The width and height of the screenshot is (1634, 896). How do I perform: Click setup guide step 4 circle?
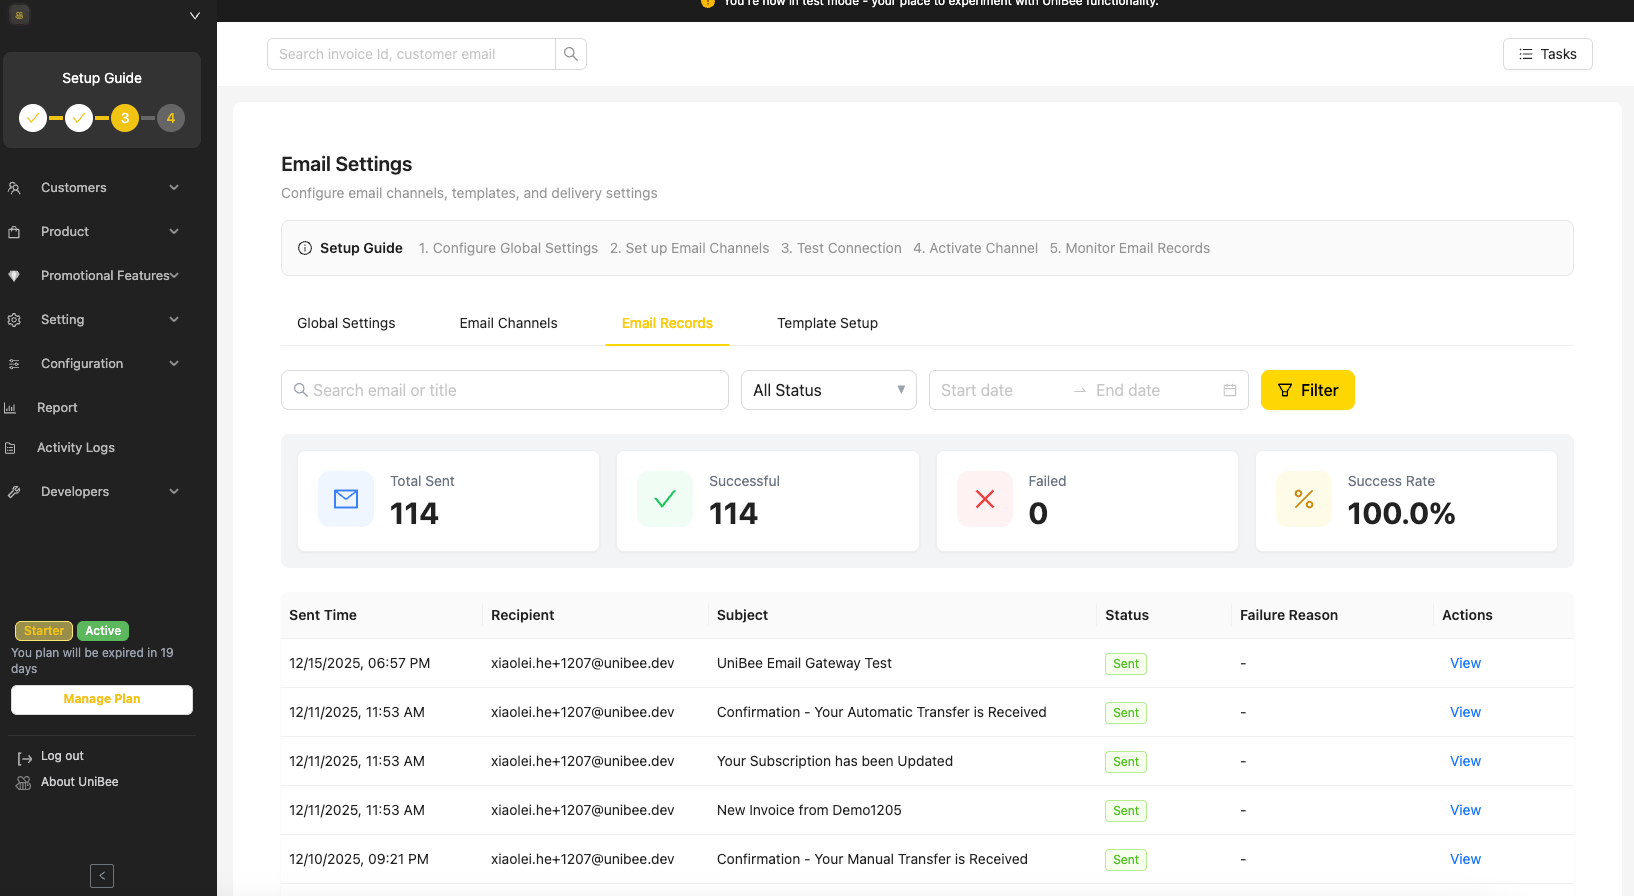pos(171,118)
